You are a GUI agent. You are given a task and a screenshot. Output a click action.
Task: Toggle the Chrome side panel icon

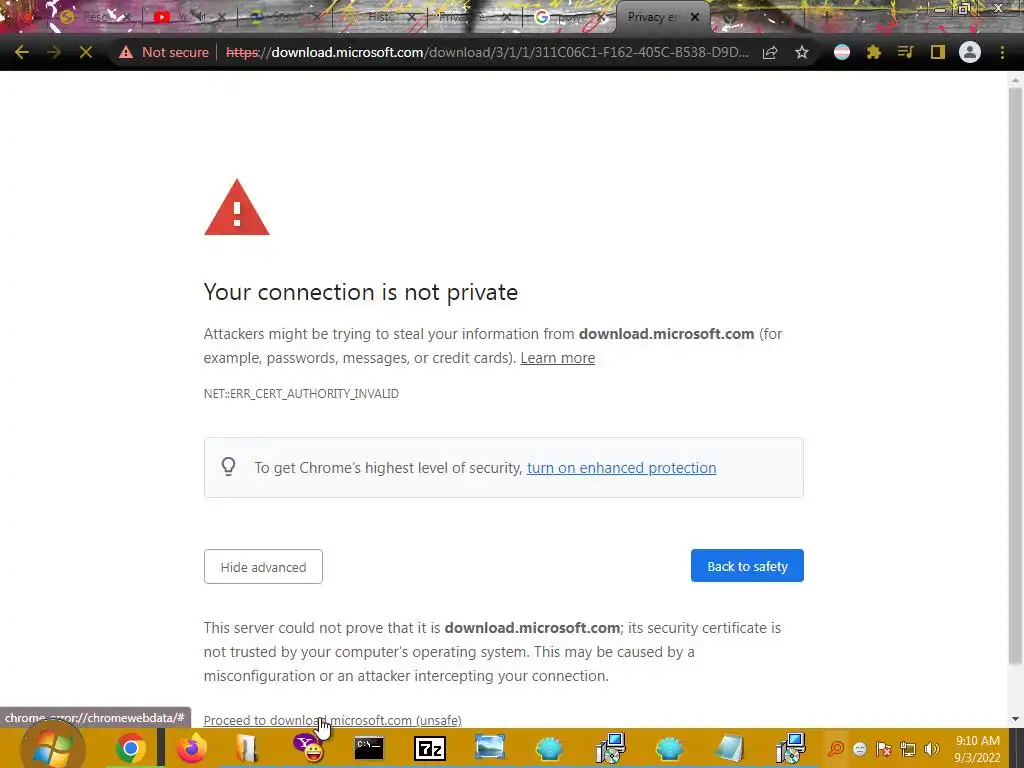[938, 52]
